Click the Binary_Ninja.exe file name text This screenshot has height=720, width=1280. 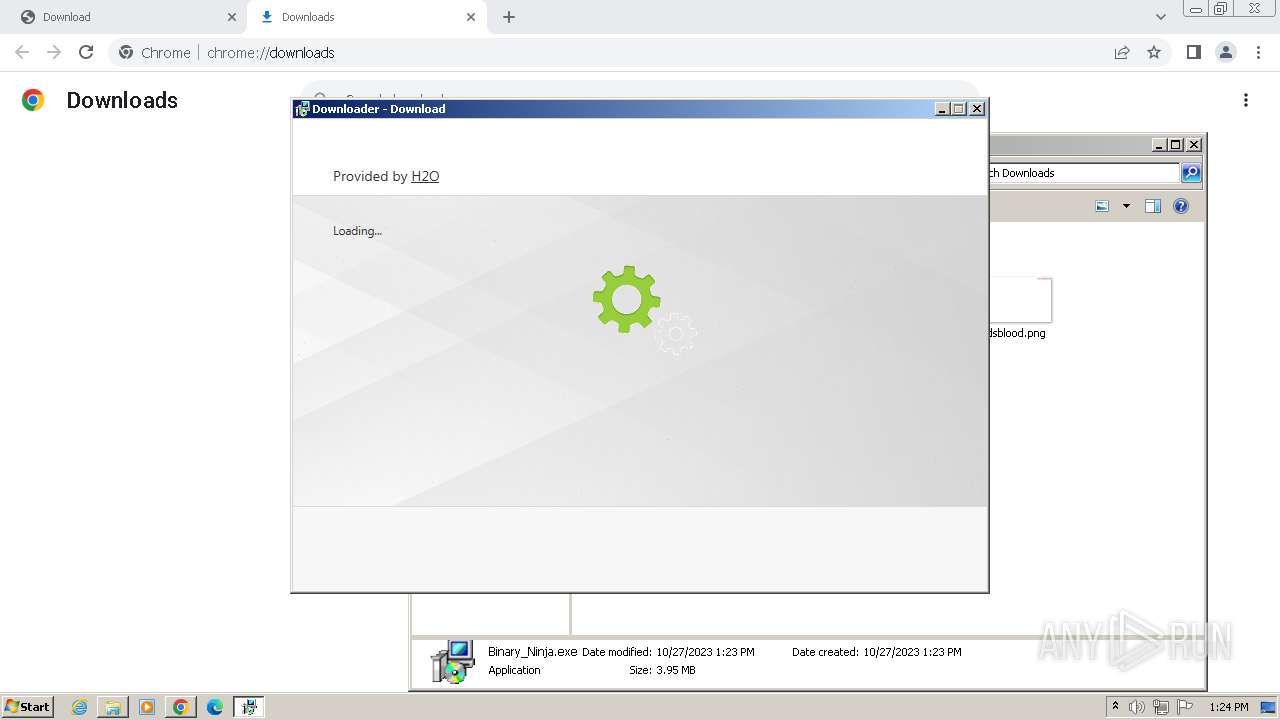click(533, 651)
